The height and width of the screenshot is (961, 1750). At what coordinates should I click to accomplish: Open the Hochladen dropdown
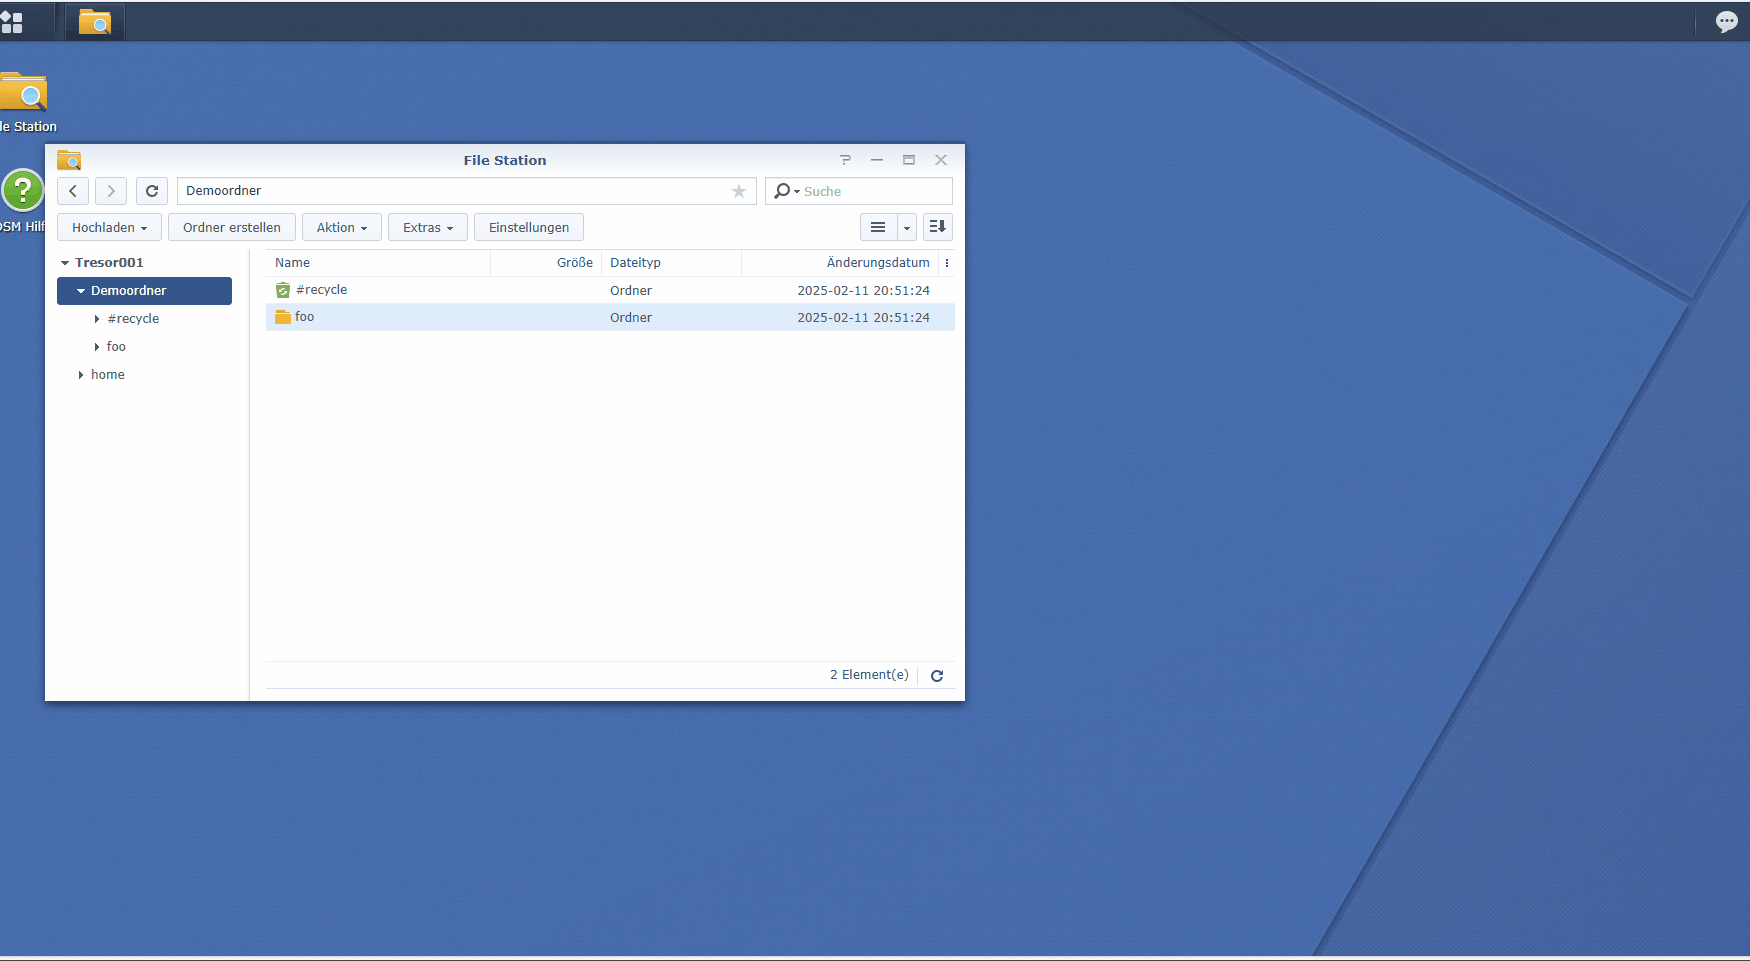coord(109,227)
